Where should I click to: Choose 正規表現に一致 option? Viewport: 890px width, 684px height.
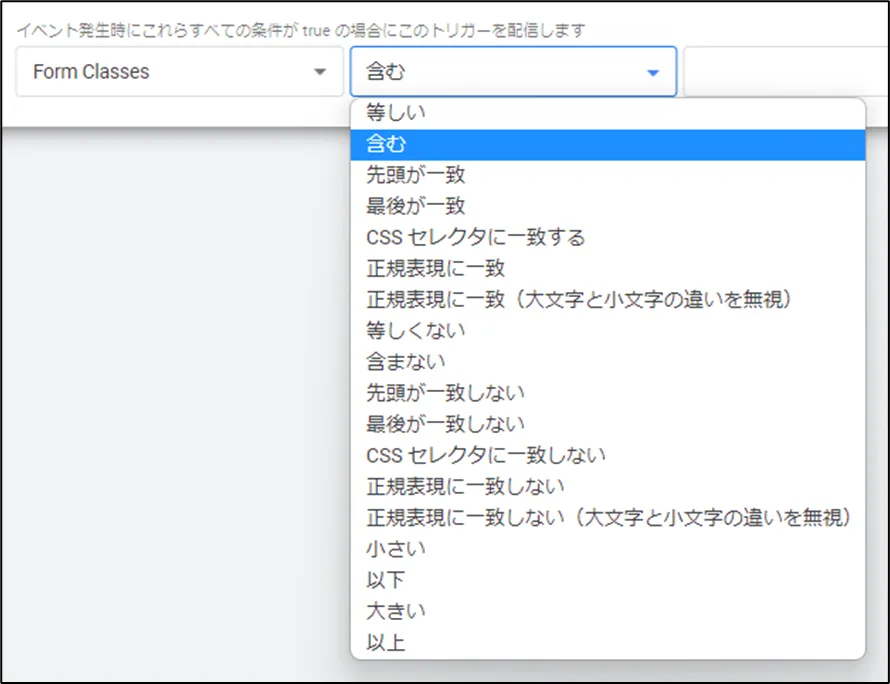click(x=435, y=268)
